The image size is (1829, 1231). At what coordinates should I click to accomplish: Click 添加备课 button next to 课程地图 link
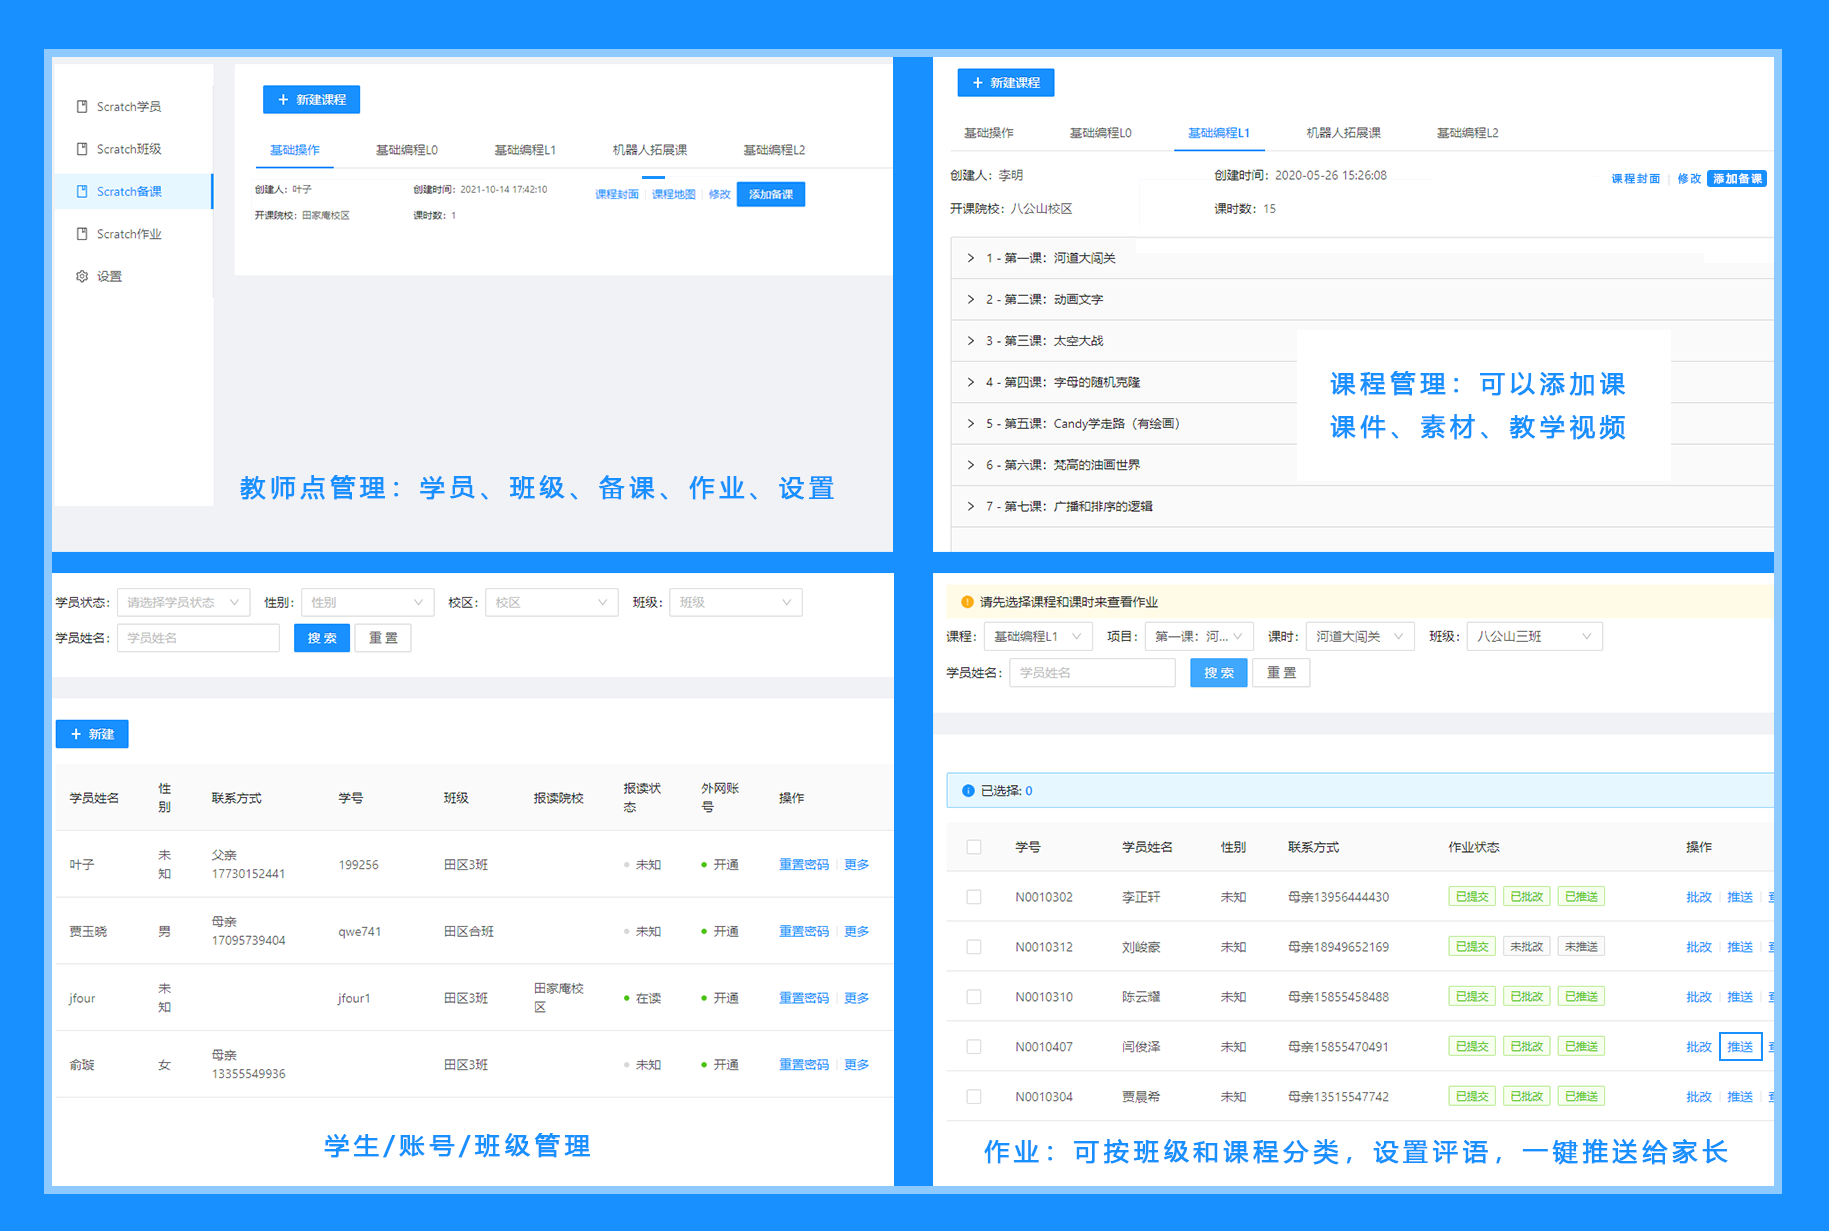(x=771, y=194)
